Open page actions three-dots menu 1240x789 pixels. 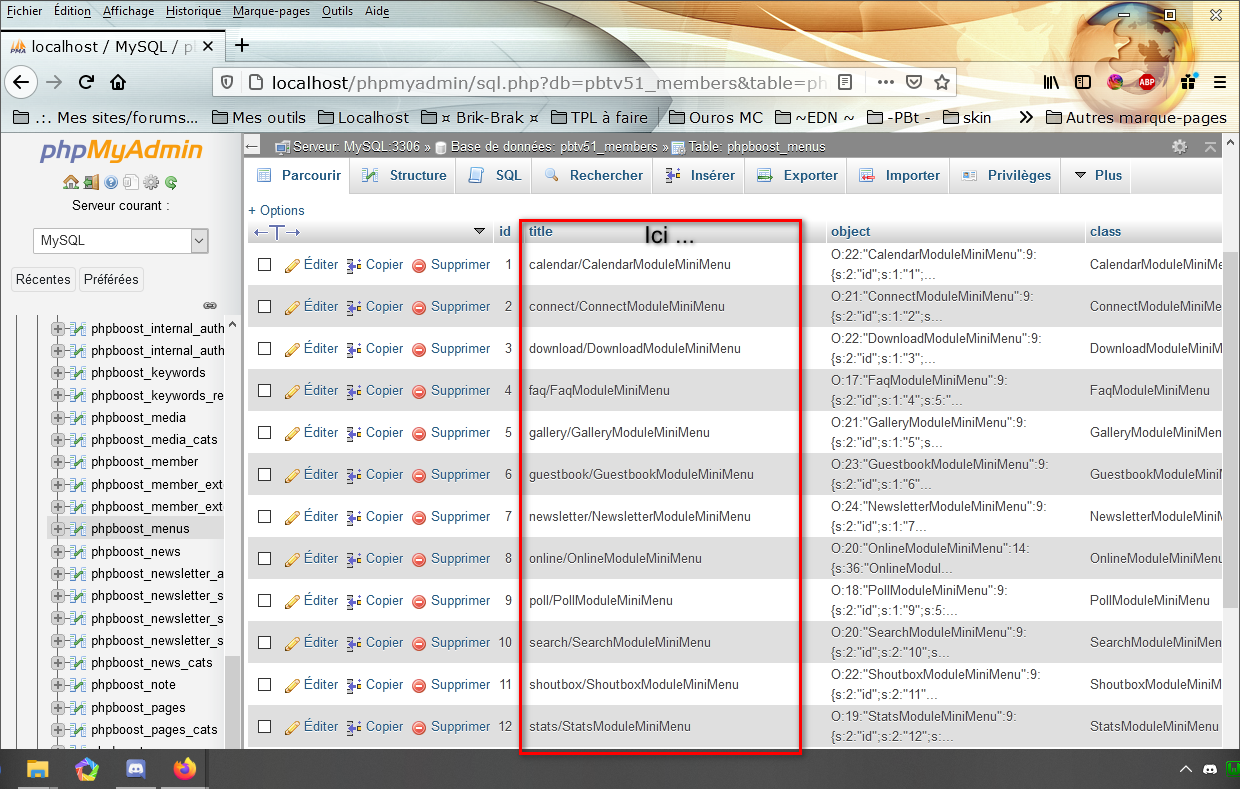click(885, 82)
